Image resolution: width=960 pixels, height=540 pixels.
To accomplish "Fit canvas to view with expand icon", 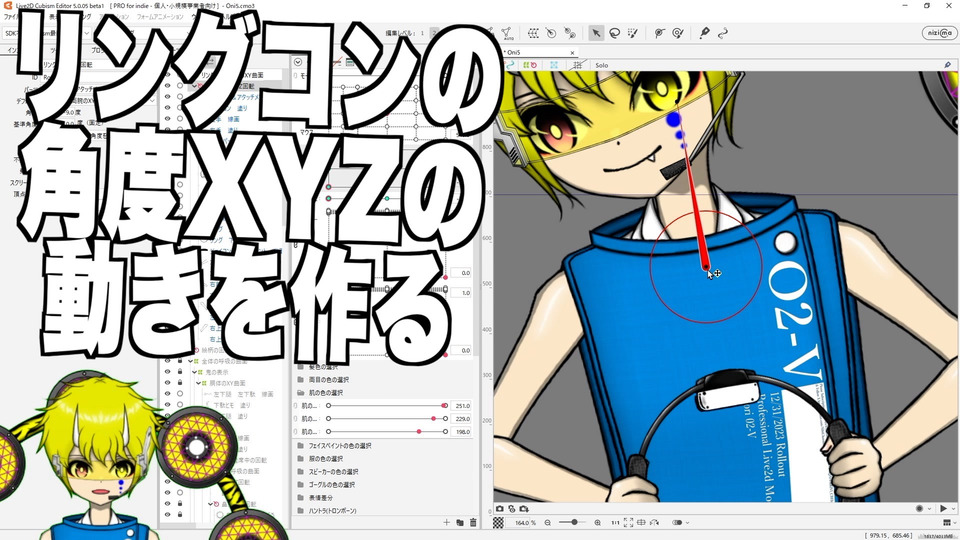I will point(628,523).
